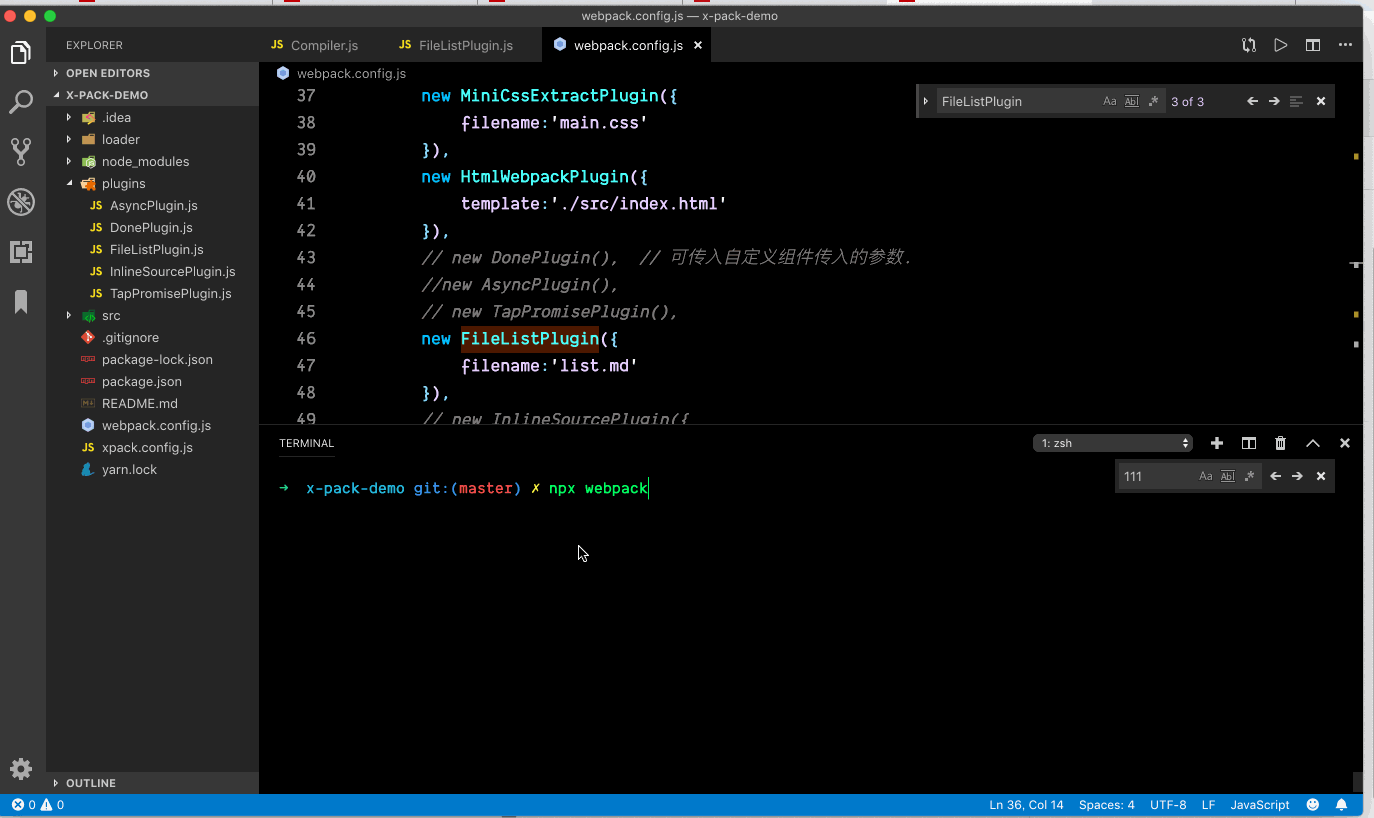Click Ln 36, Col 14 in status bar
The width and height of the screenshot is (1374, 818).
pyautogui.click(x=1026, y=805)
